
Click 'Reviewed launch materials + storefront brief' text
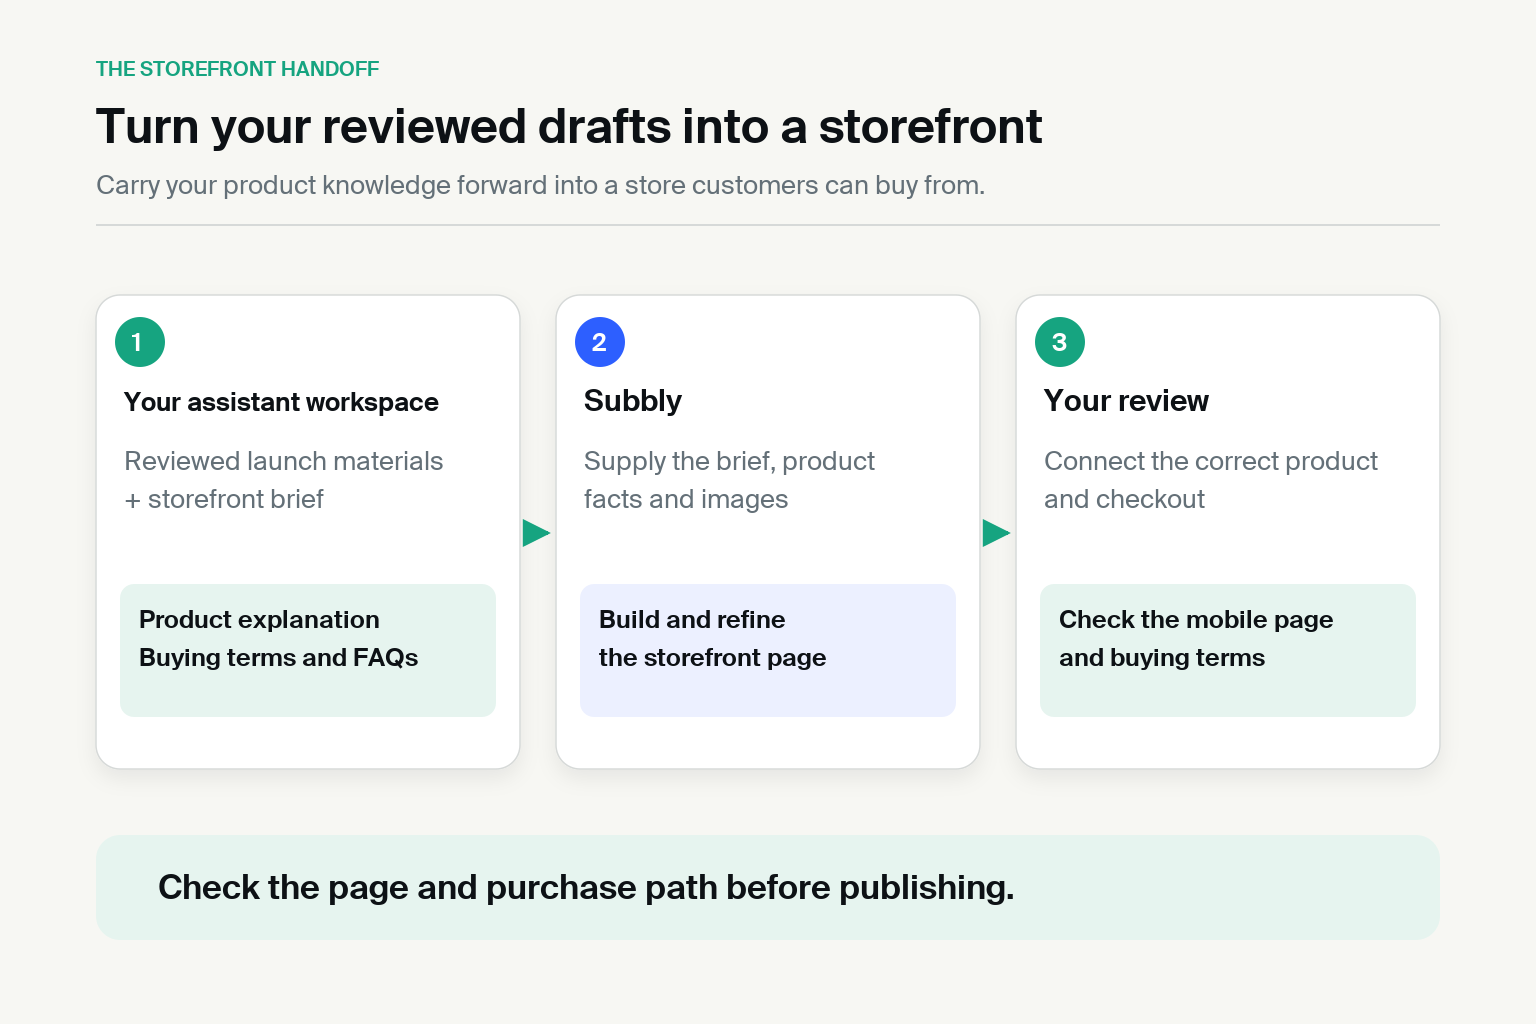tap(283, 480)
